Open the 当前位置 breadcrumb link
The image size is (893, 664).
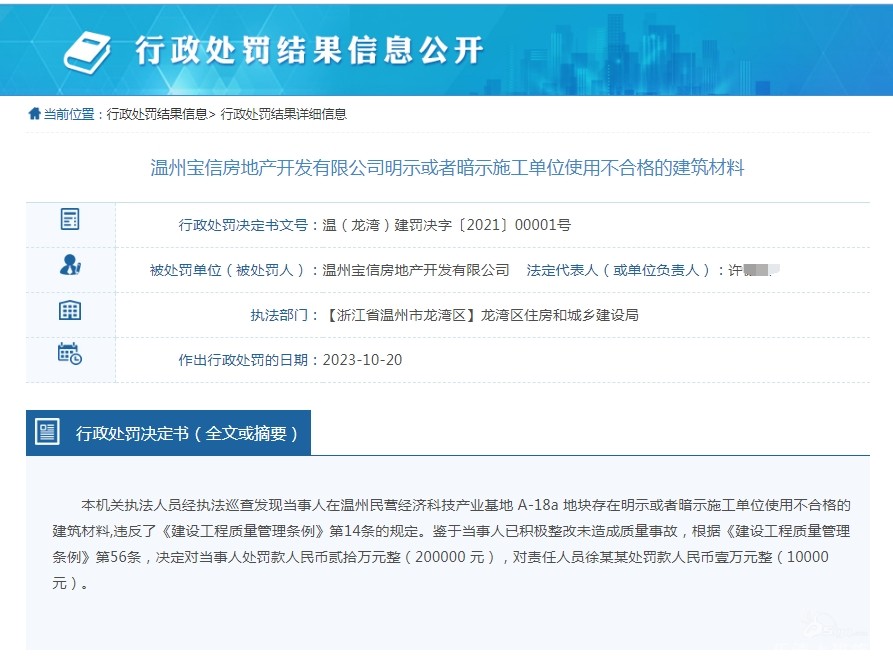coord(69,114)
